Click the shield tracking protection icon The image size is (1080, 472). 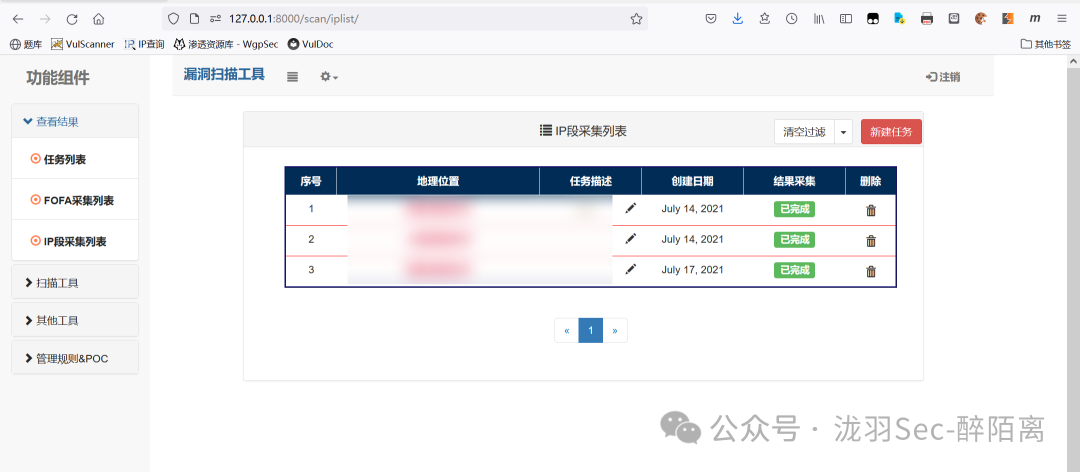click(x=174, y=19)
